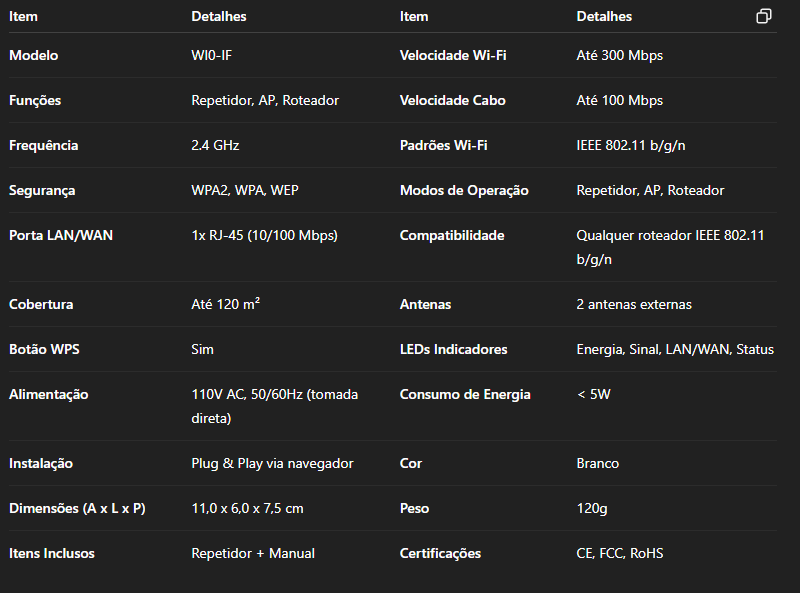This screenshot has width=800, height=593.
Task: Click the Velocidade Wi-Fi label
Action: tap(453, 55)
